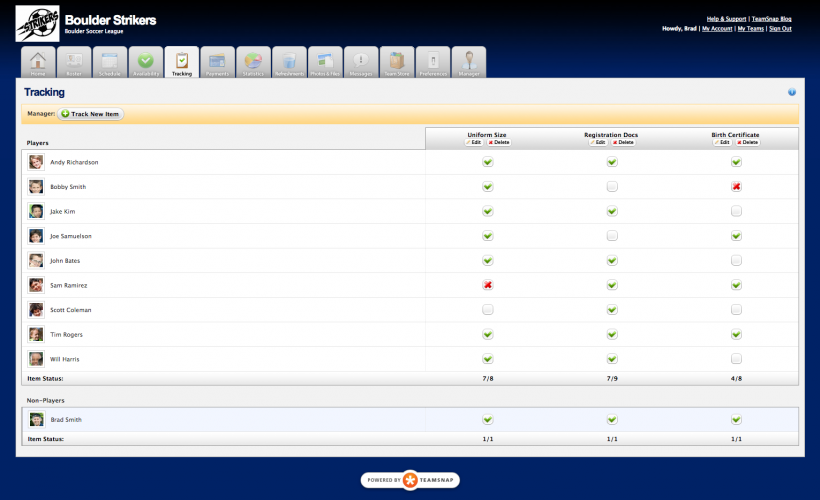Open the Refreshments tab
The height and width of the screenshot is (500, 820).
click(289, 62)
